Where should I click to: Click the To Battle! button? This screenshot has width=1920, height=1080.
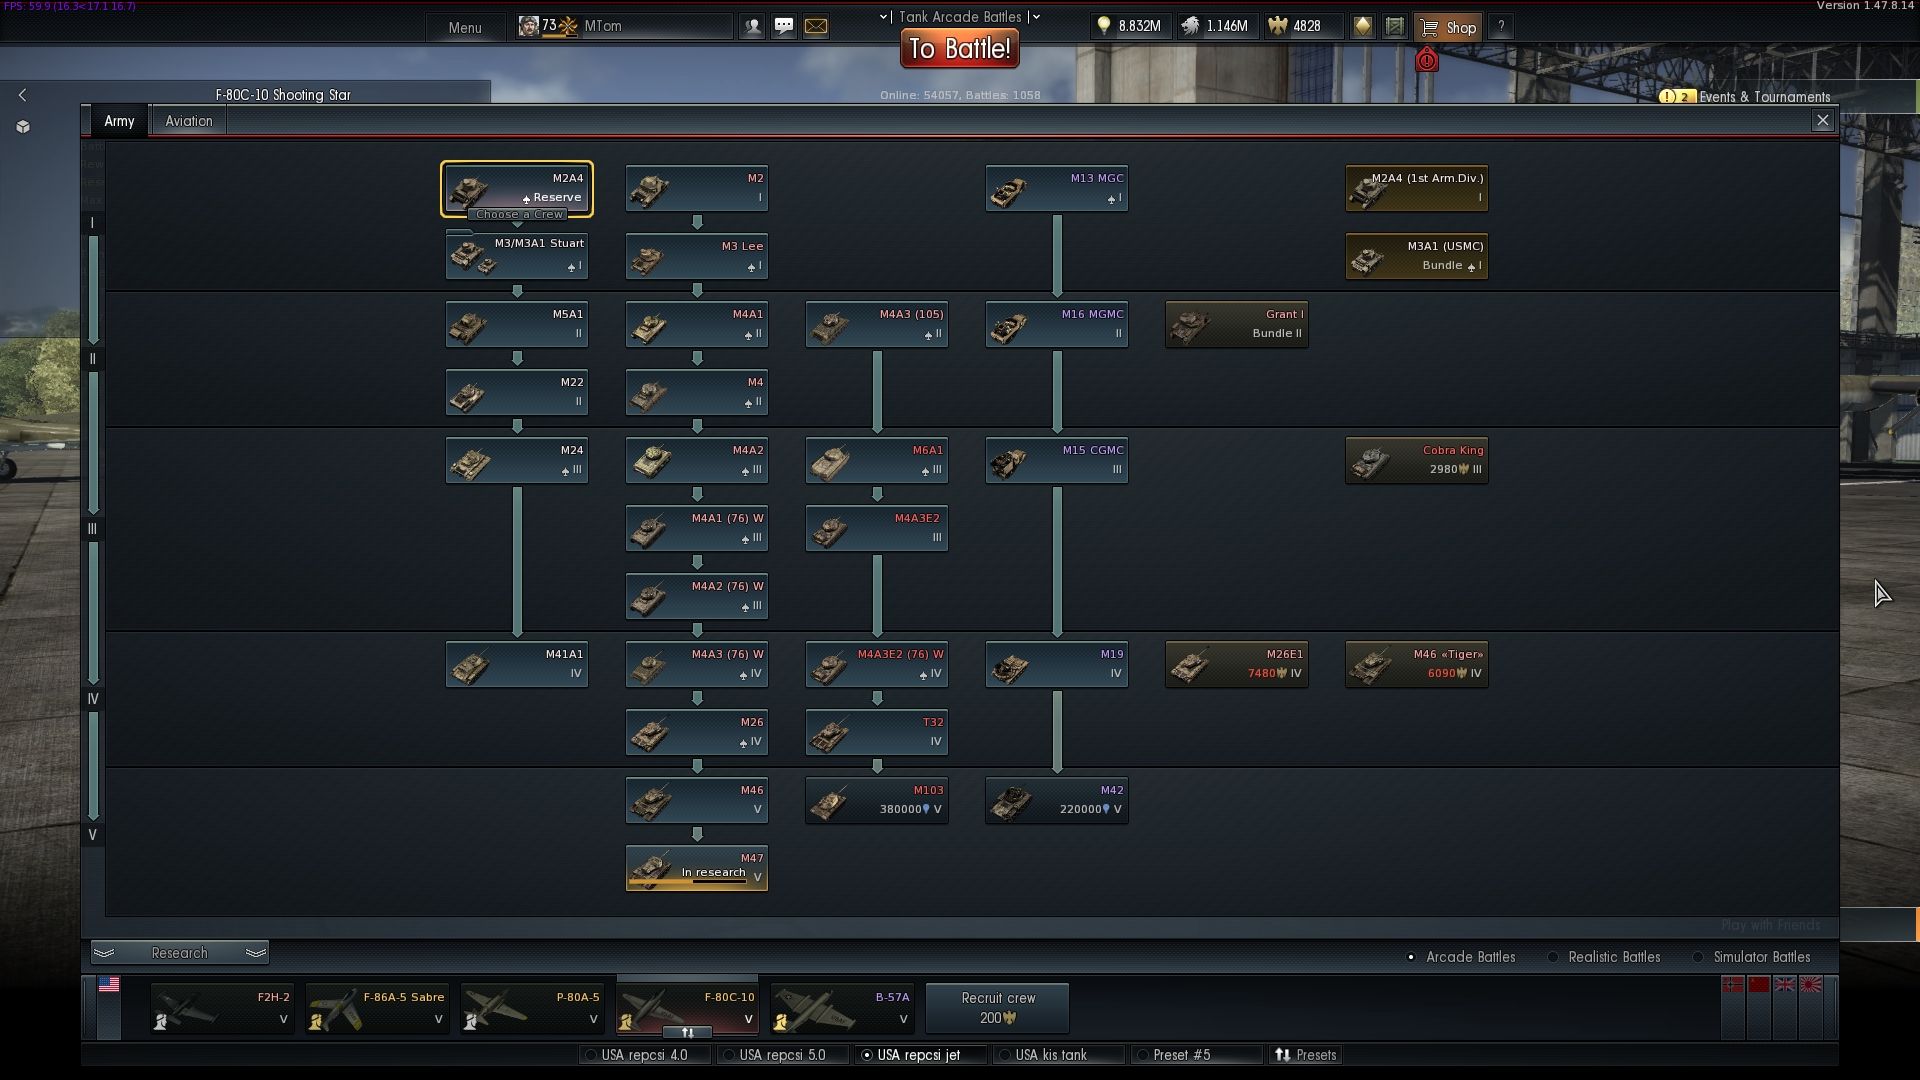point(960,49)
